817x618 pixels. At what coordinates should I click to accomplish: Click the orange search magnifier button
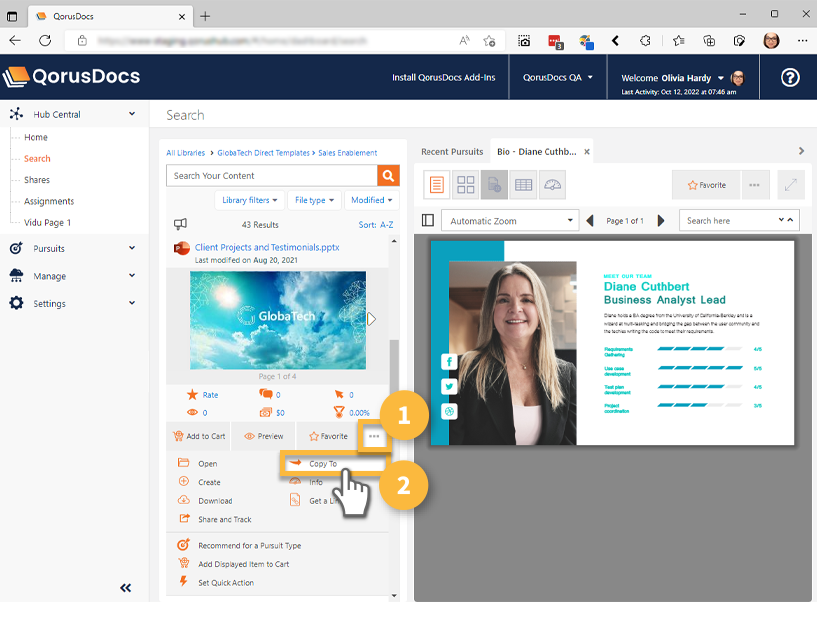pos(388,176)
